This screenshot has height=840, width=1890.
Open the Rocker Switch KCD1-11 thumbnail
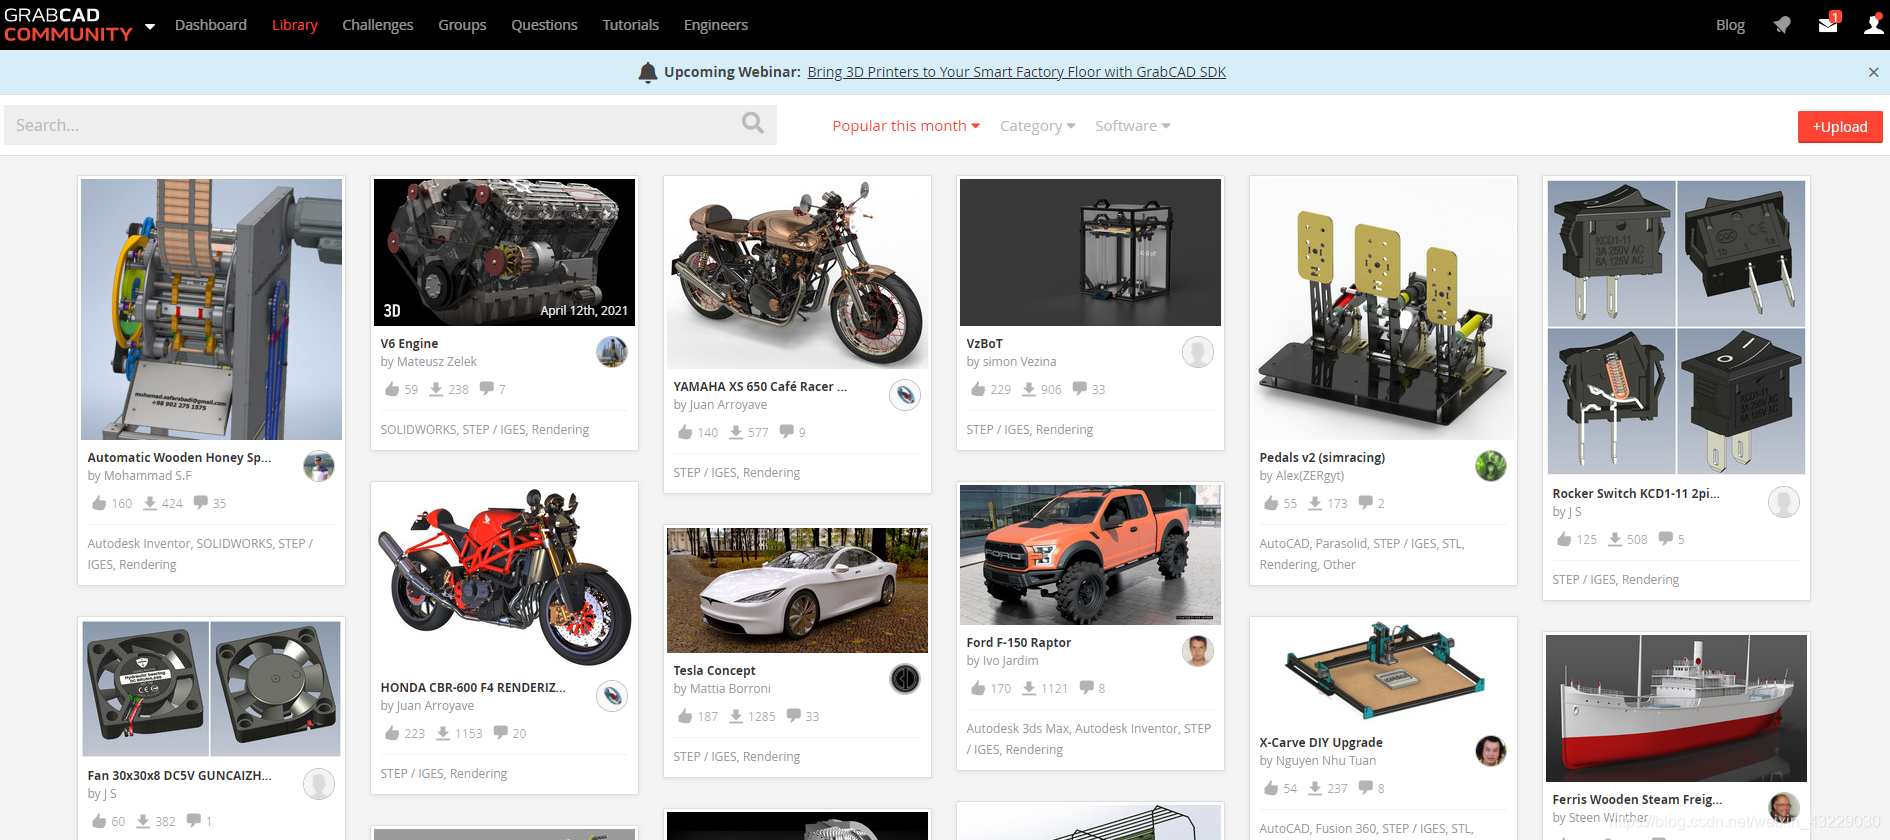(1676, 327)
